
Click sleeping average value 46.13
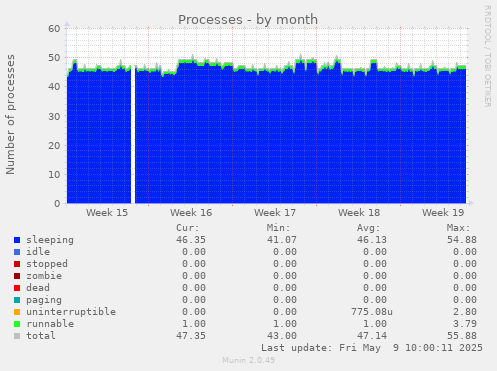372,240
